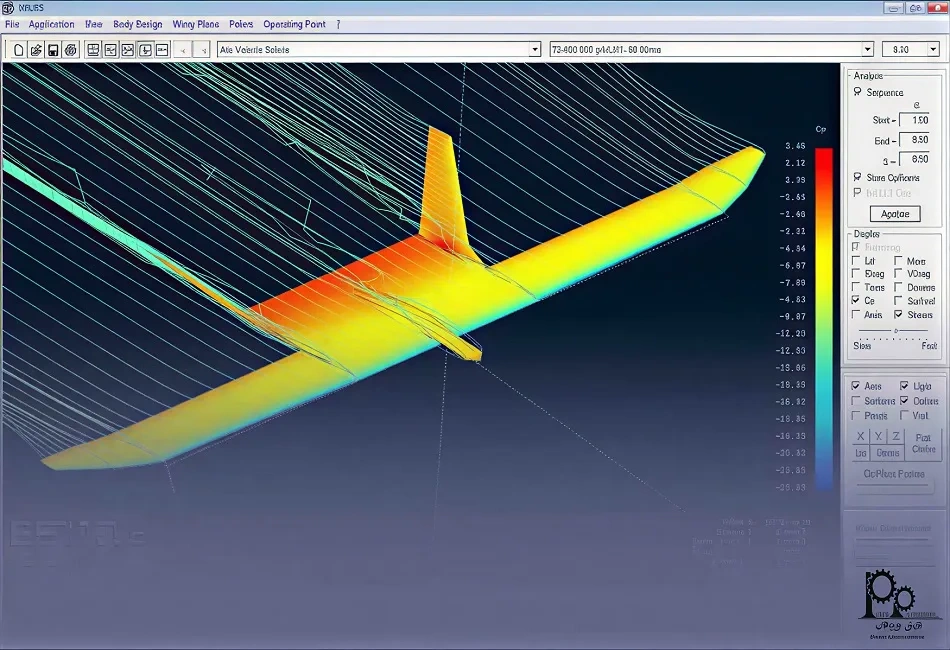
Task: Click the Open file toolbar icon
Action: click(x=36, y=49)
